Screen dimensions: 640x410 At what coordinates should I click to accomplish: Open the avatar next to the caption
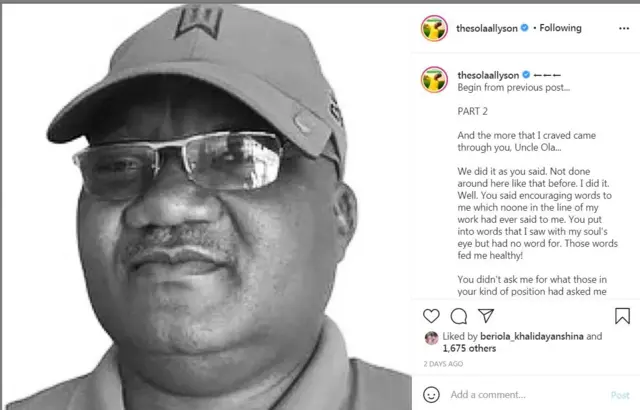coord(434,80)
